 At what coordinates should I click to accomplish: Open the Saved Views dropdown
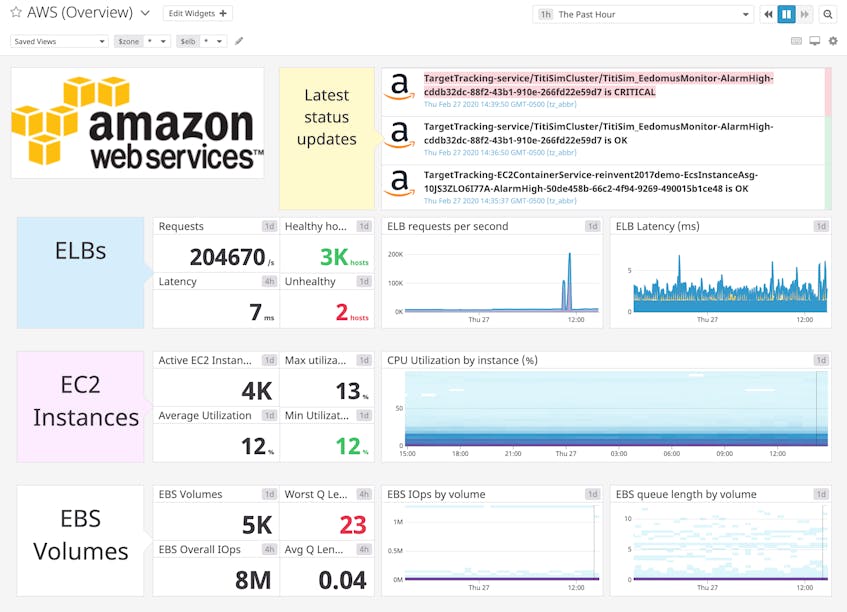point(59,41)
